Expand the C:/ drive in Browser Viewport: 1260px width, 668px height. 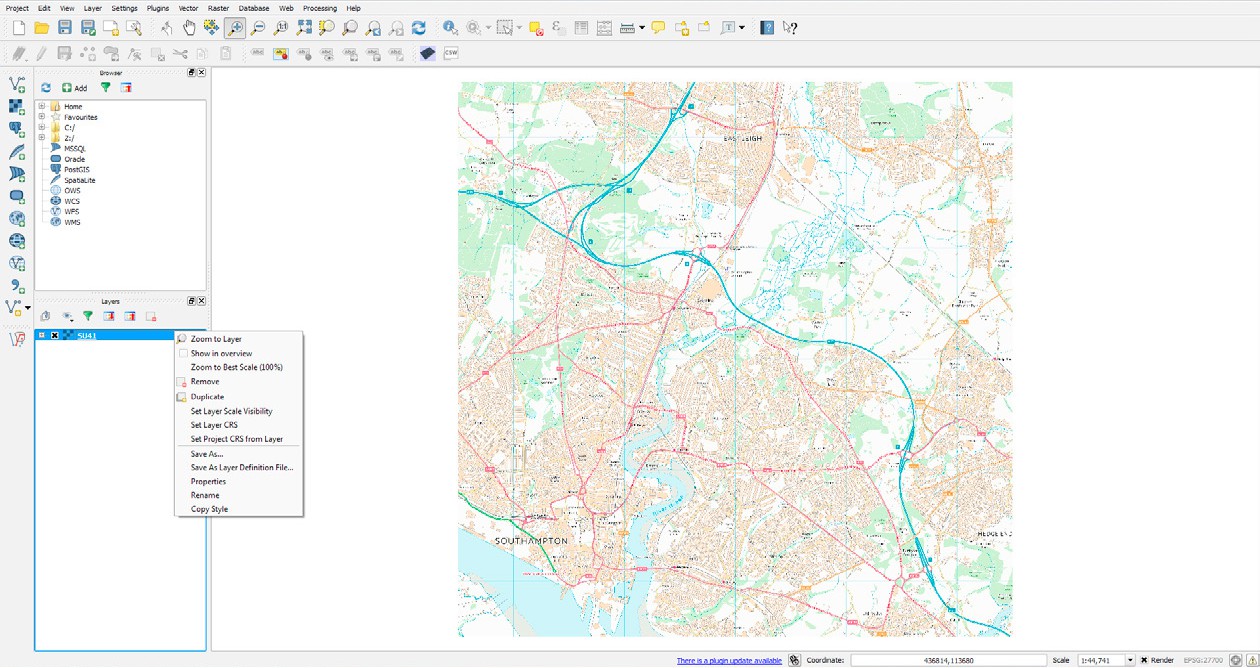[x=41, y=127]
